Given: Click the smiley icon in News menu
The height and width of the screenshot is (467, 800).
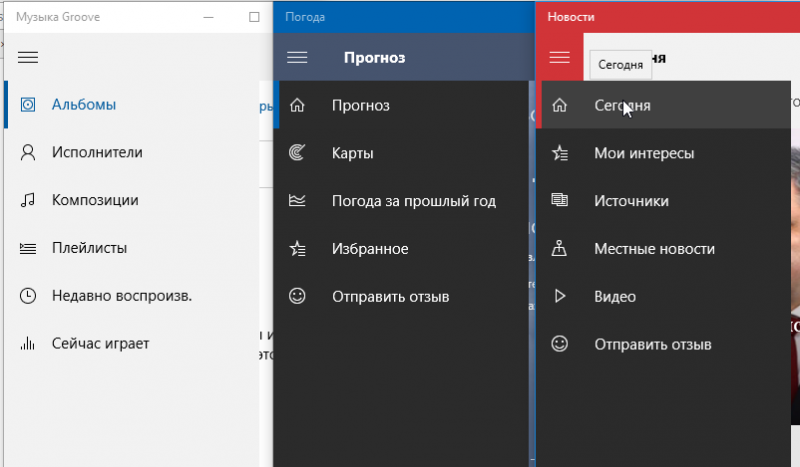Looking at the screenshot, I should coord(559,343).
